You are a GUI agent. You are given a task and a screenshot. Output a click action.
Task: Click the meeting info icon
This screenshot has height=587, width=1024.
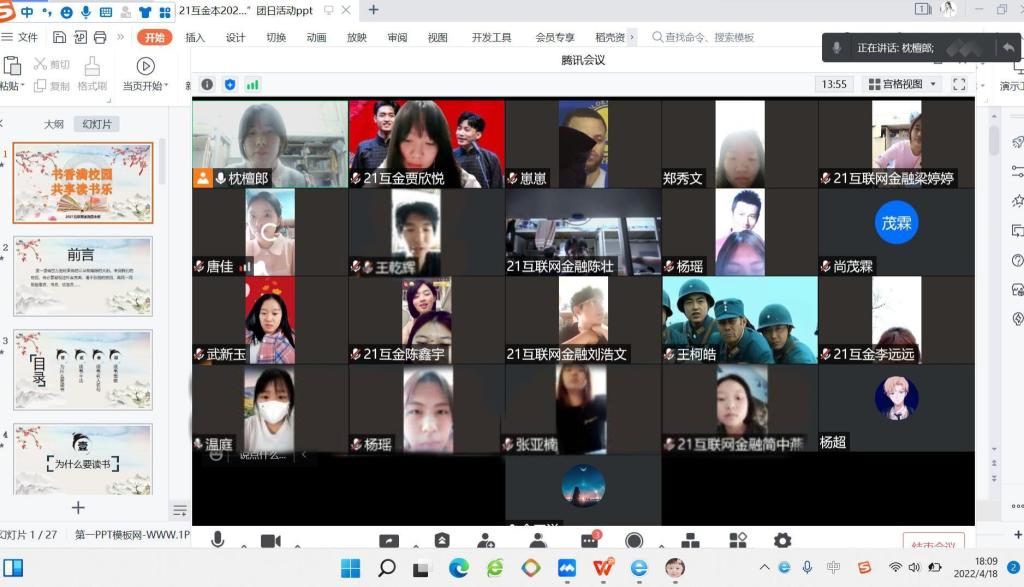[207, 85]
